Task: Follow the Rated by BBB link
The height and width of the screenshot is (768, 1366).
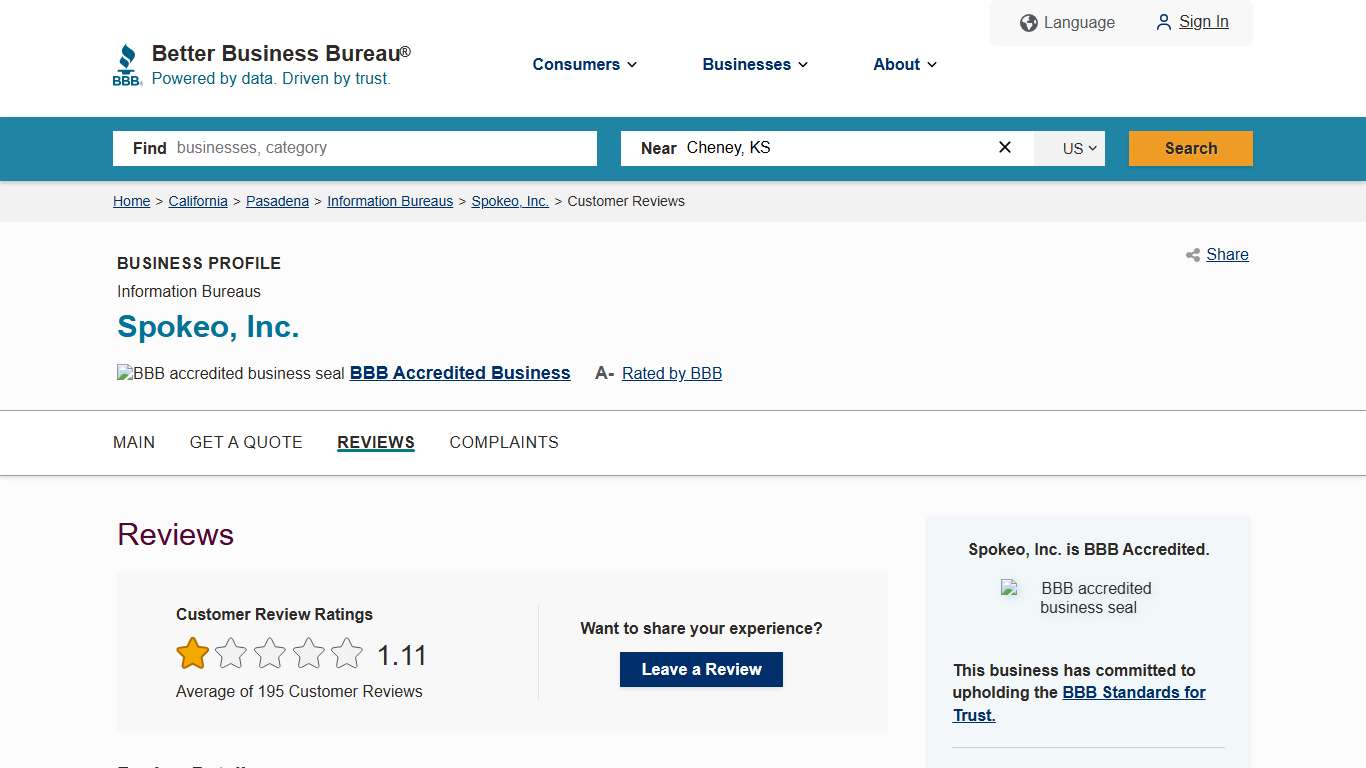Action: 671,373
